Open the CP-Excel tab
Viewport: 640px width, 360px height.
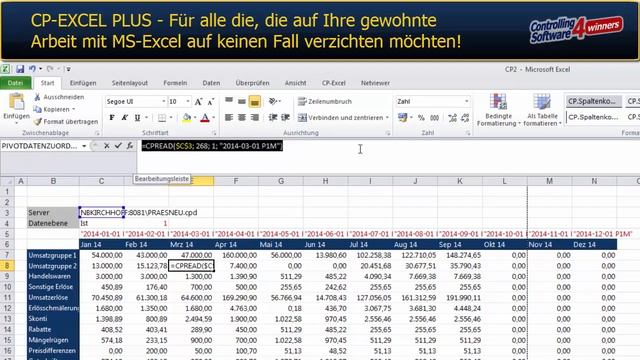coord(333,83)
